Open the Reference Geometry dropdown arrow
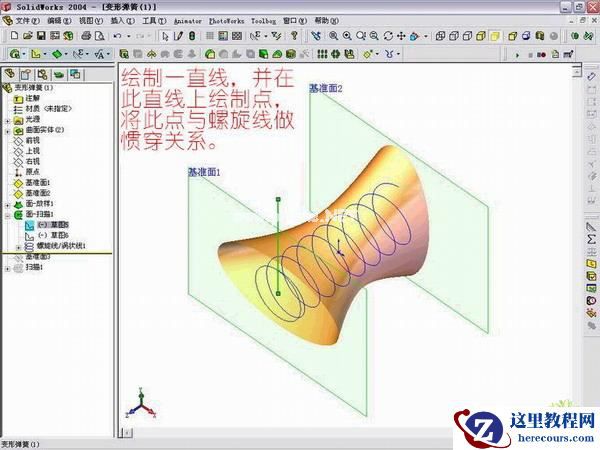 pos(377,54)
